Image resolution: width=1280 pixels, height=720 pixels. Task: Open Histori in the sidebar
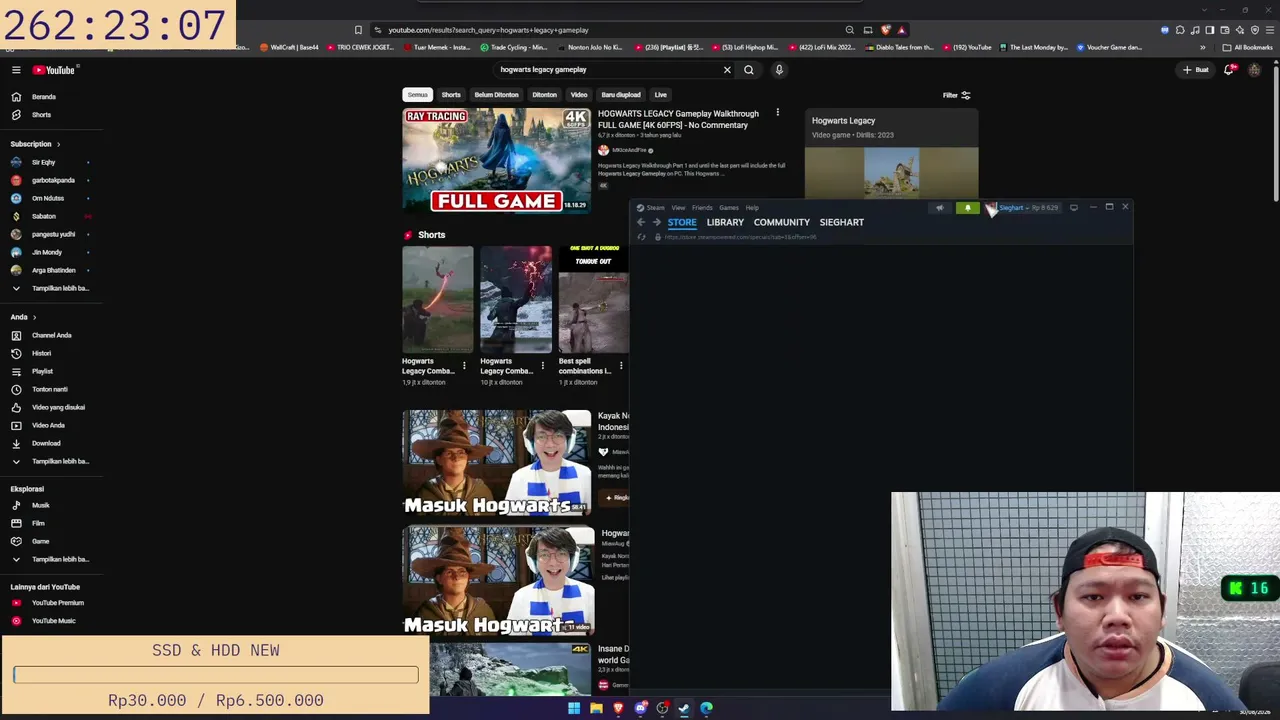click(41, 353)
